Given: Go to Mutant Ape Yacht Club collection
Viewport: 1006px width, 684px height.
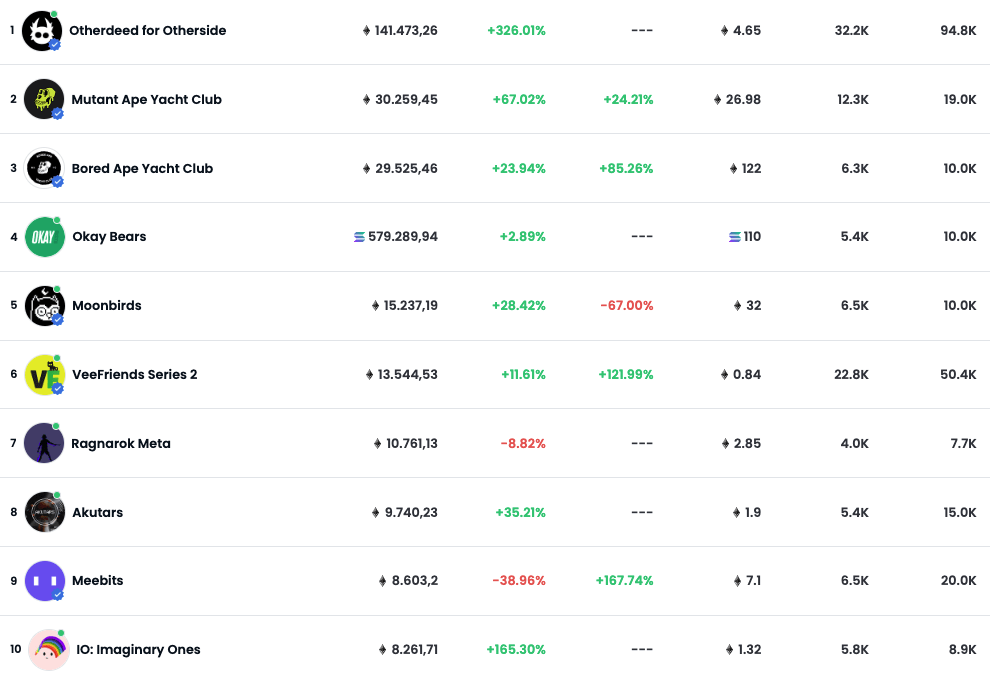Looking at the screenshot, I should [x=146, y=99].
